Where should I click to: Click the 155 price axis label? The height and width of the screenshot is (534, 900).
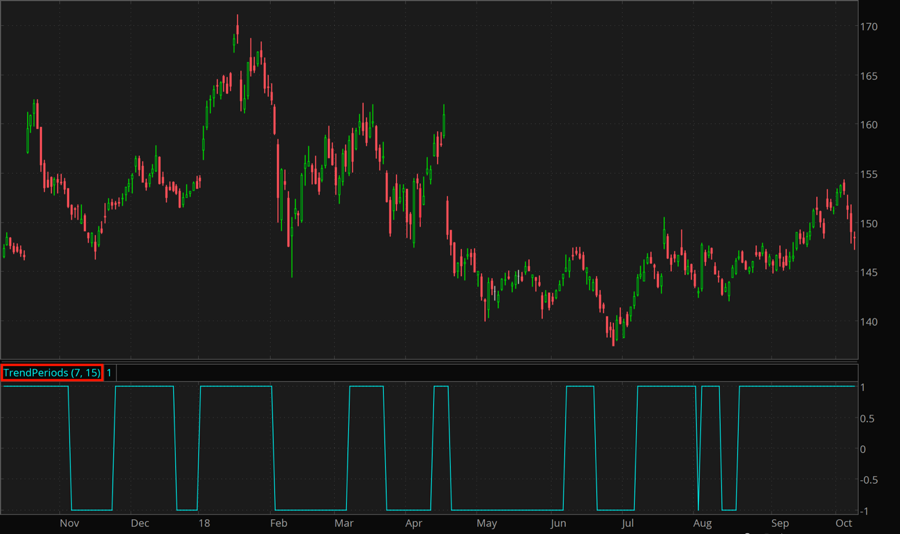tap(870, 175)
